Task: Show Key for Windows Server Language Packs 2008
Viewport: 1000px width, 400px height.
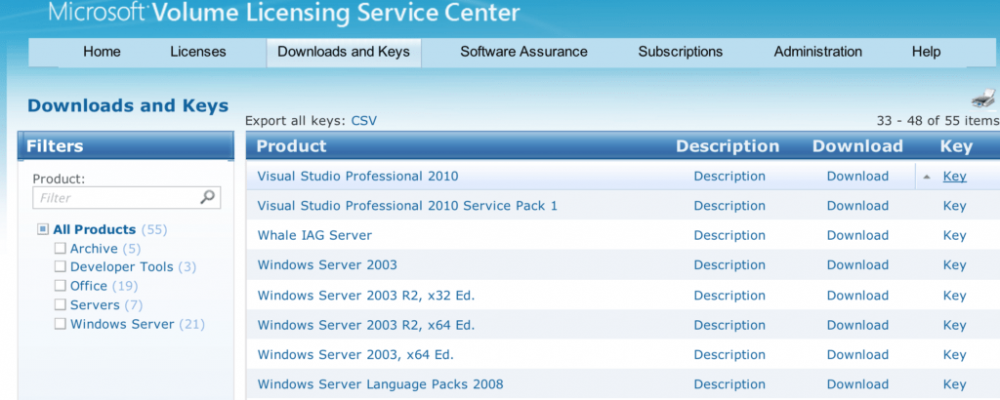Action: (955, 385)
